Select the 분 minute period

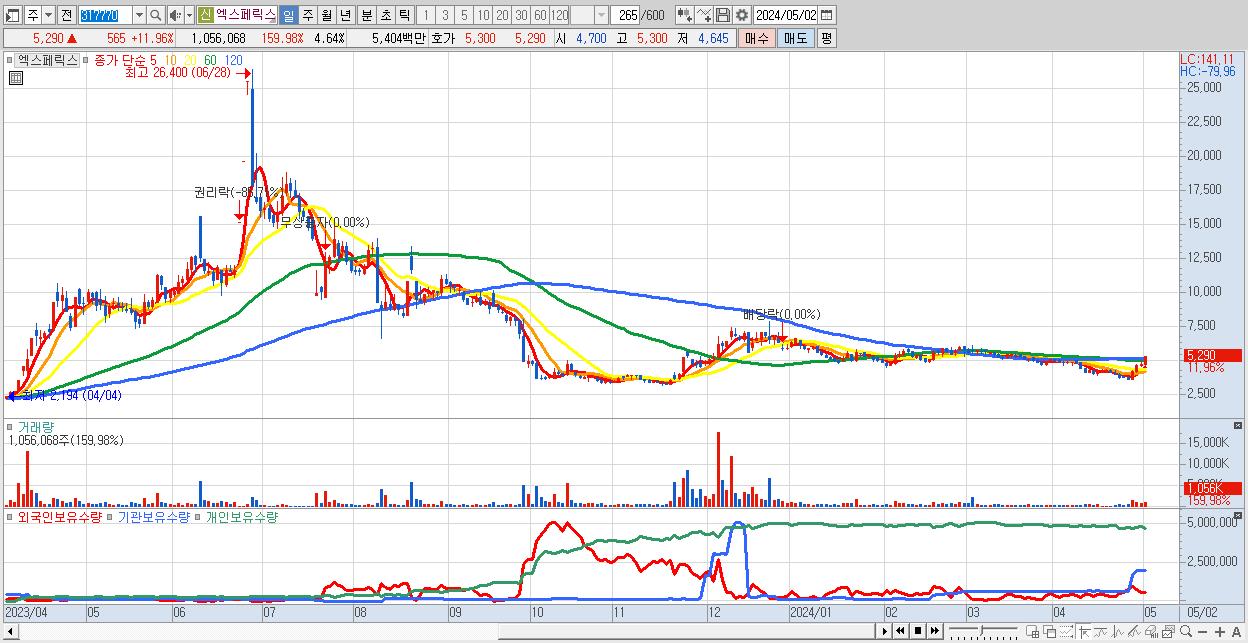click(367, 15)
